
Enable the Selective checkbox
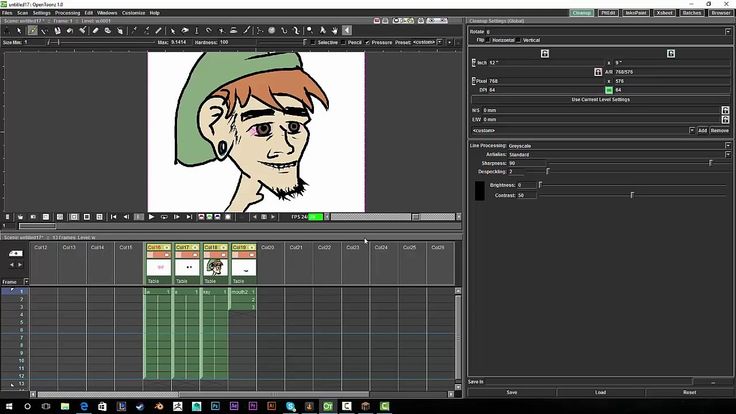tap(315, 43)
